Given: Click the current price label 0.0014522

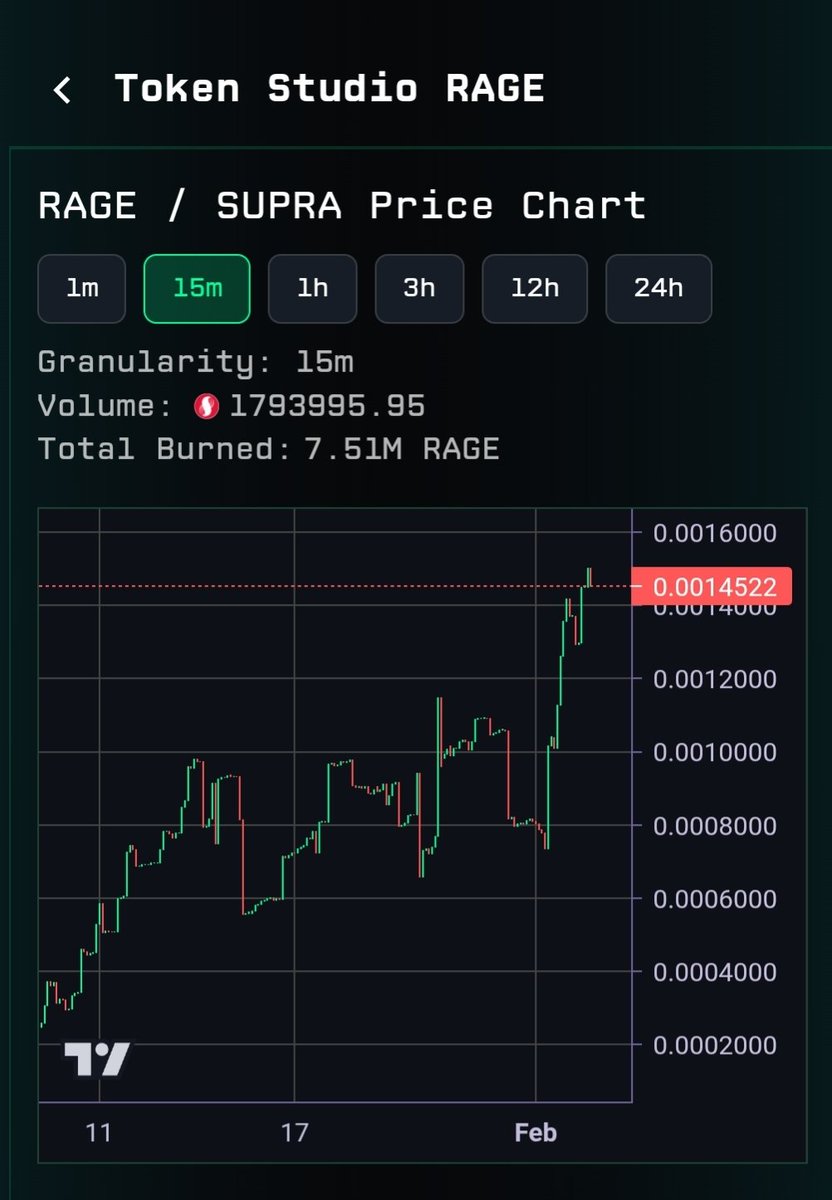Looking at the screenshot, I should click(x=711, y=586).
